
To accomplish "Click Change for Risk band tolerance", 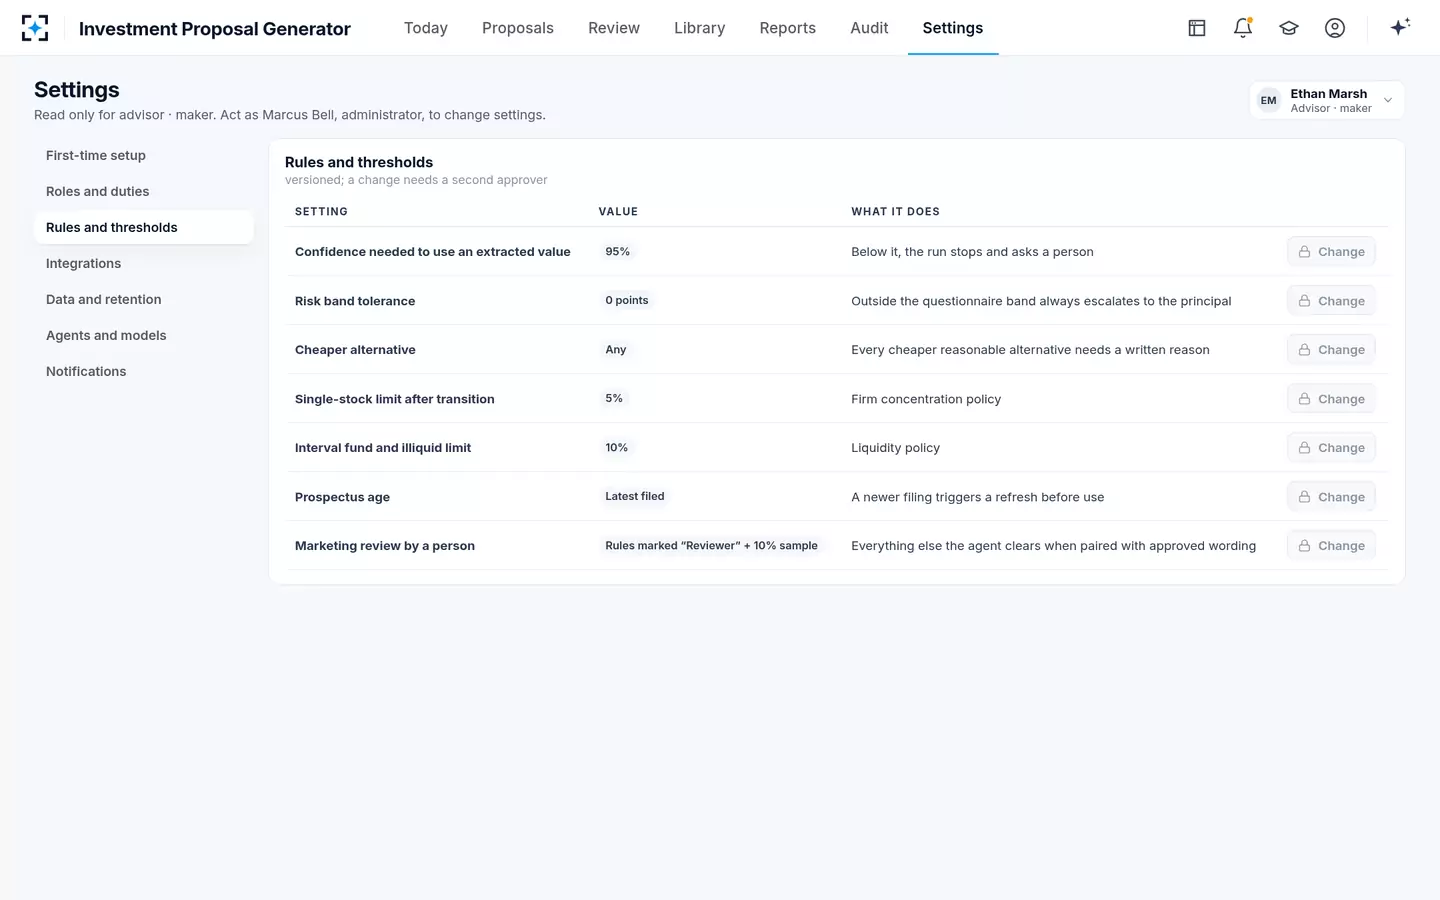I will (1331, 301).
